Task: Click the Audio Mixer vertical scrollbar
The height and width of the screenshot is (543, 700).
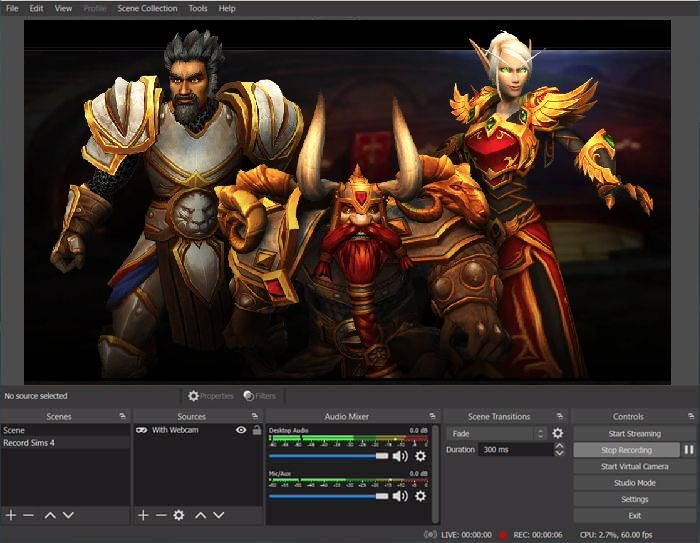Action: 435,473
